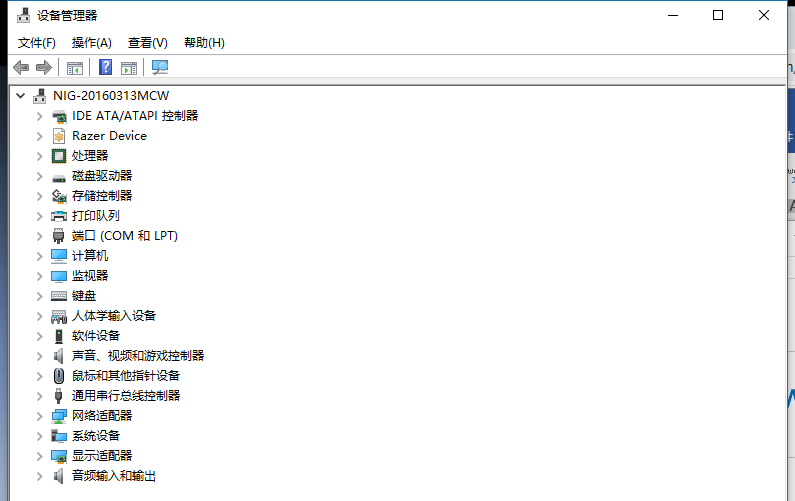This screenshot has width=795, height=501.
Task: Expand the 网络适配器 branch
Action: [x=40, y=416]
